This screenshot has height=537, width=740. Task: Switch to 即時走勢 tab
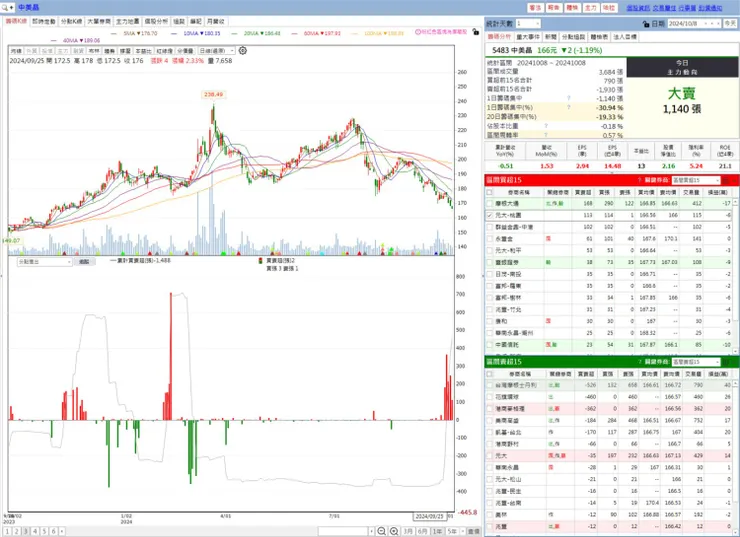[x=44, y=21]
